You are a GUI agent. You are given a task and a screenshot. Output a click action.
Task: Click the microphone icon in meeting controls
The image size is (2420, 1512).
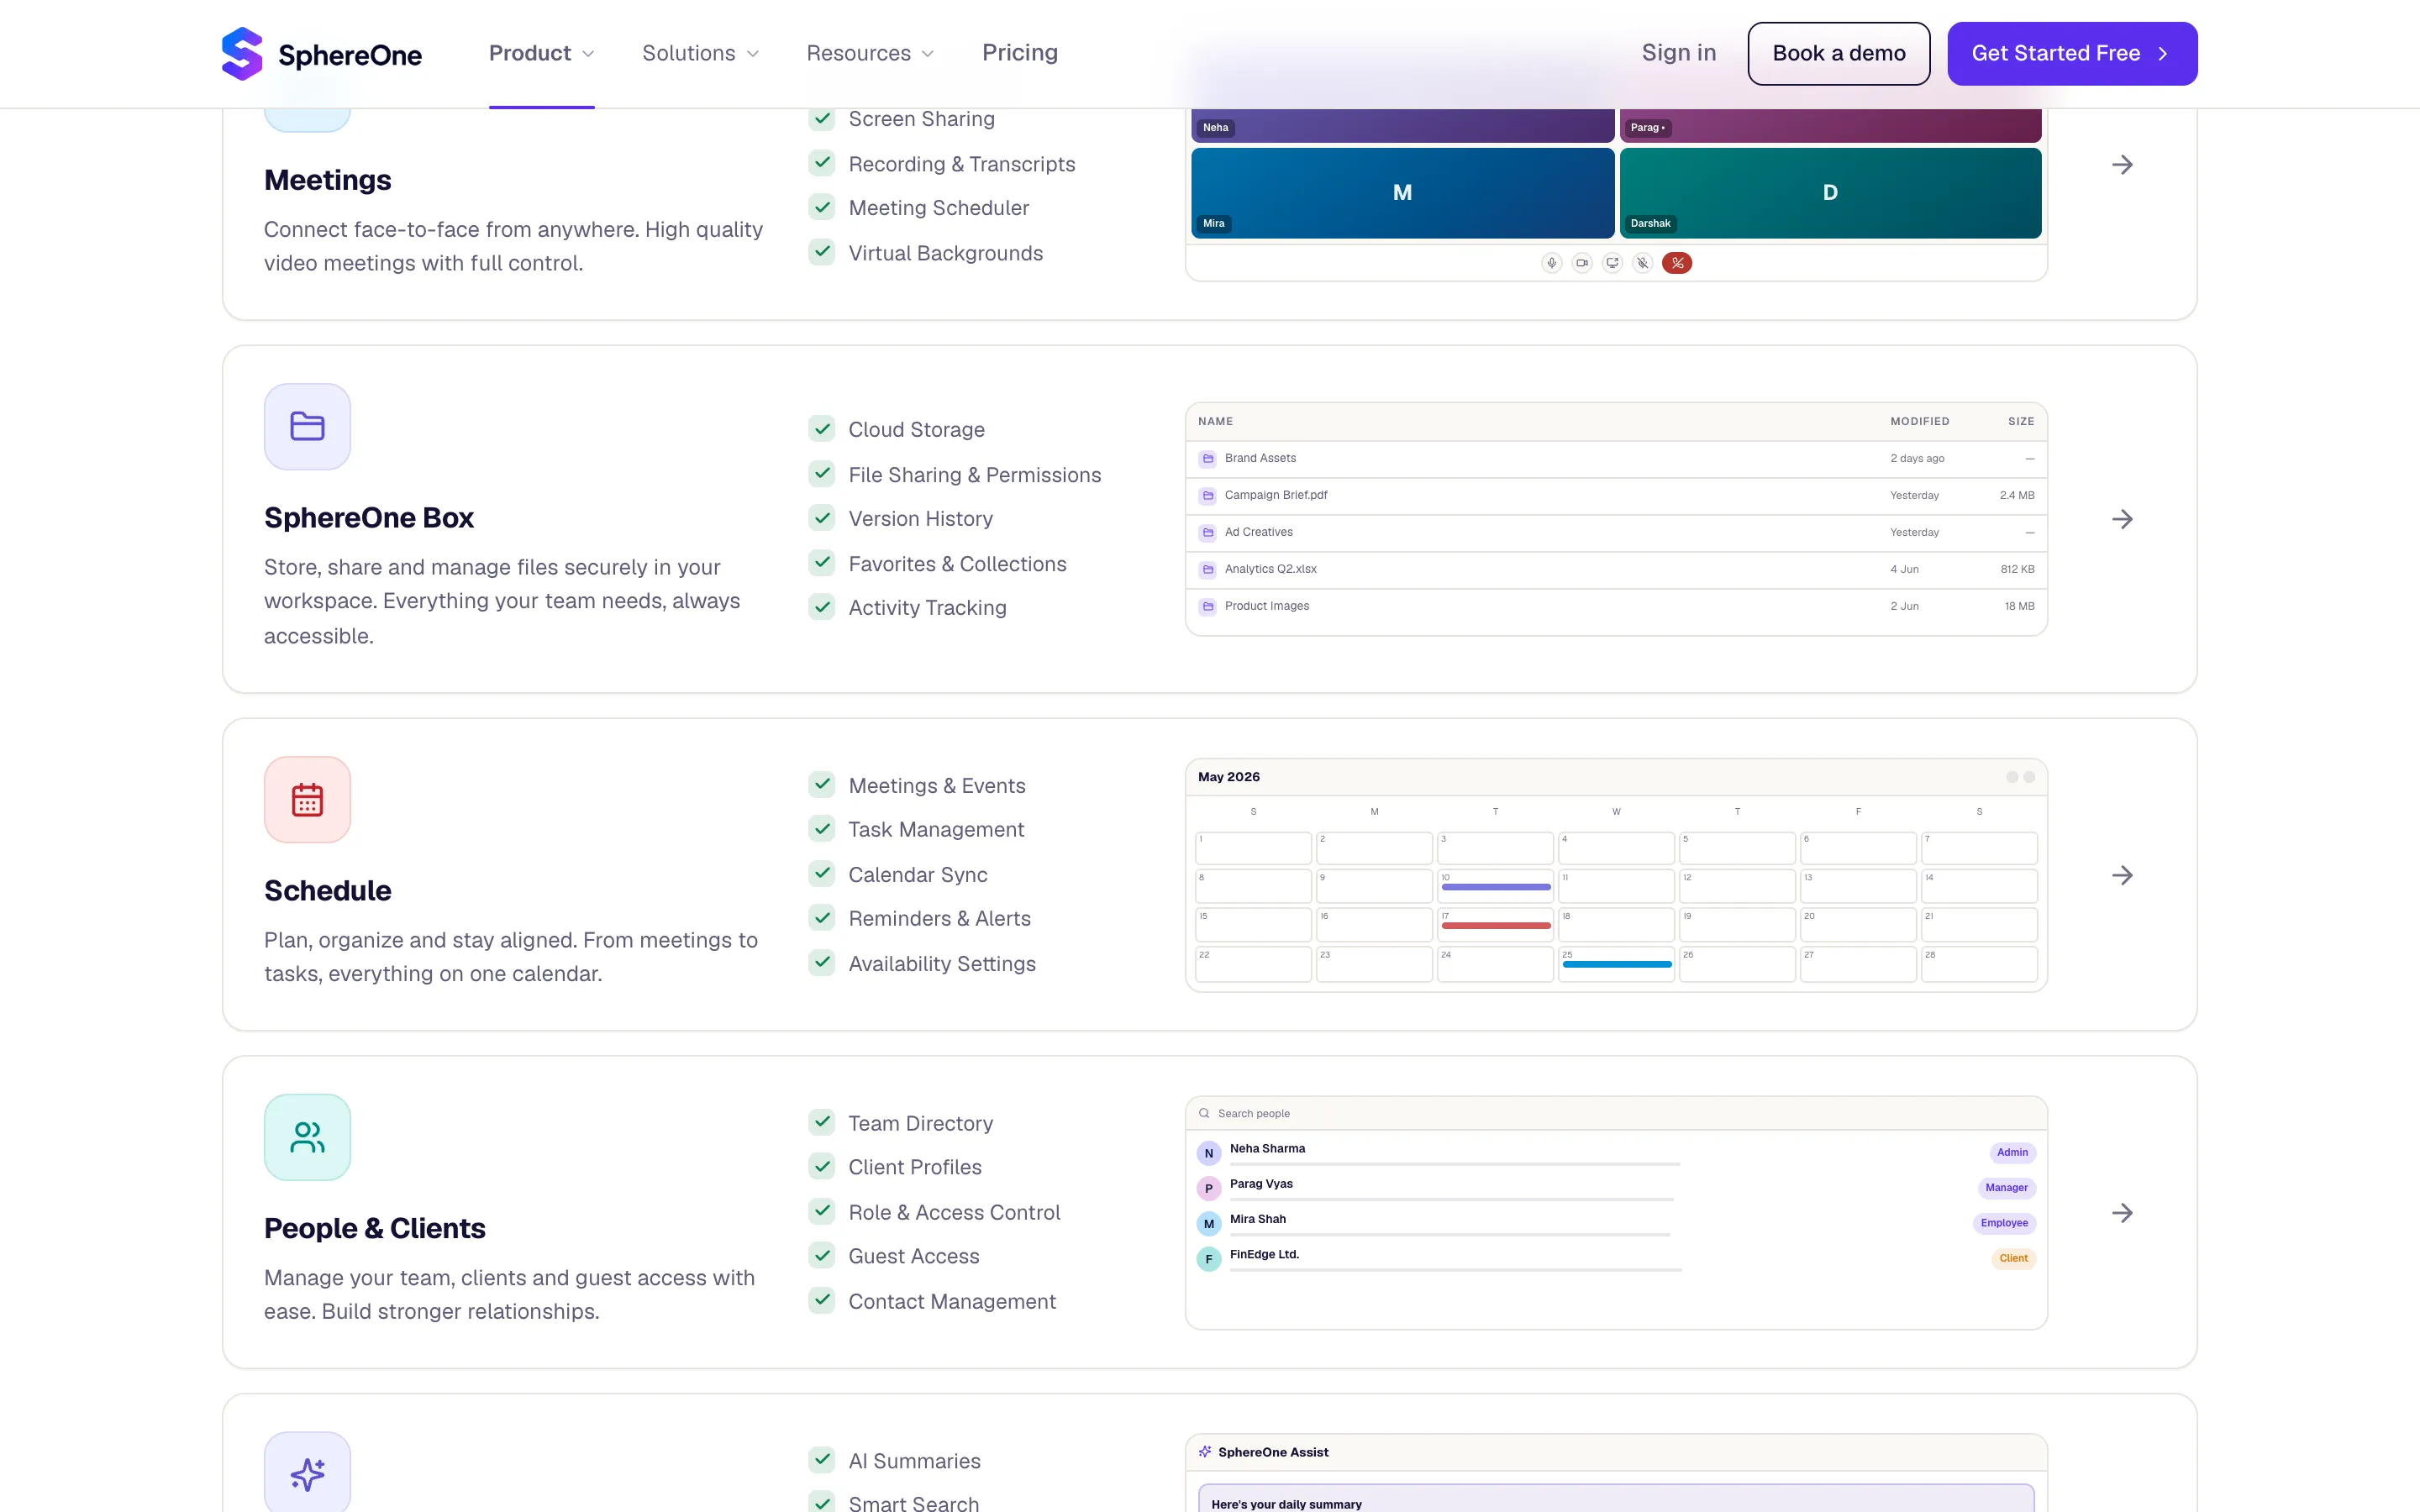[1551, 263]
